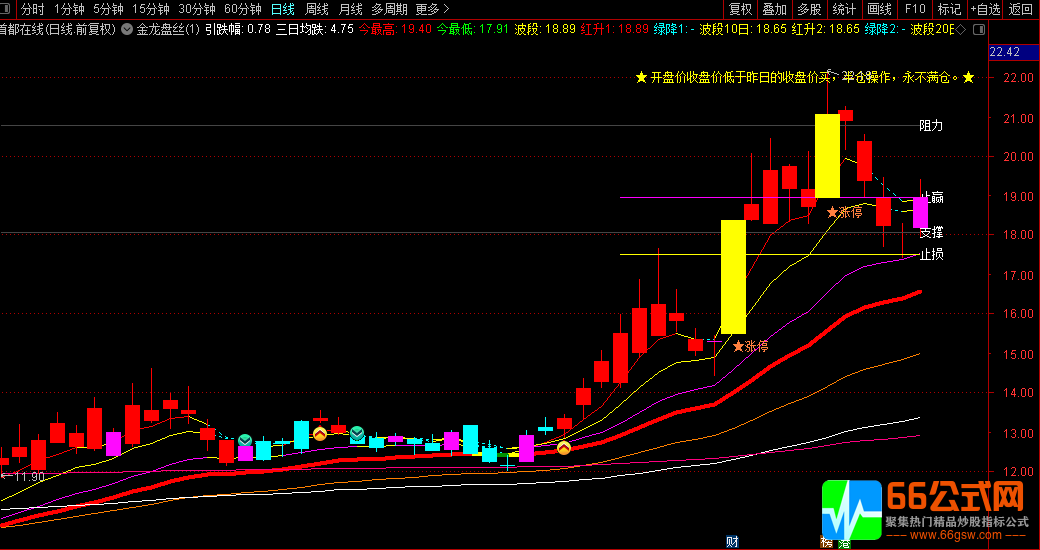Switch to 月线 monthly chart

tap(350, 9)
